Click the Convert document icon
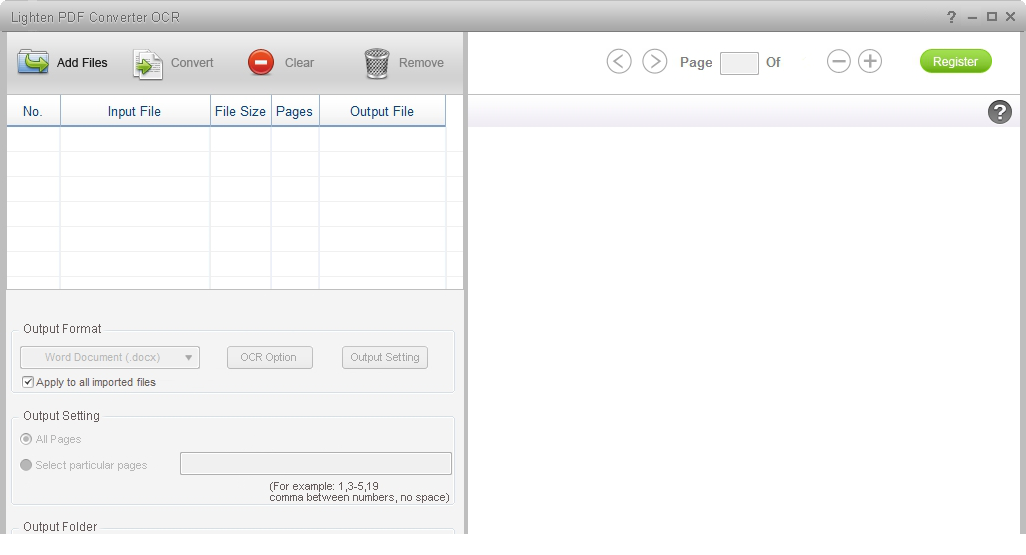Viewport: 1026px width, 555px height. click(147, 64)
